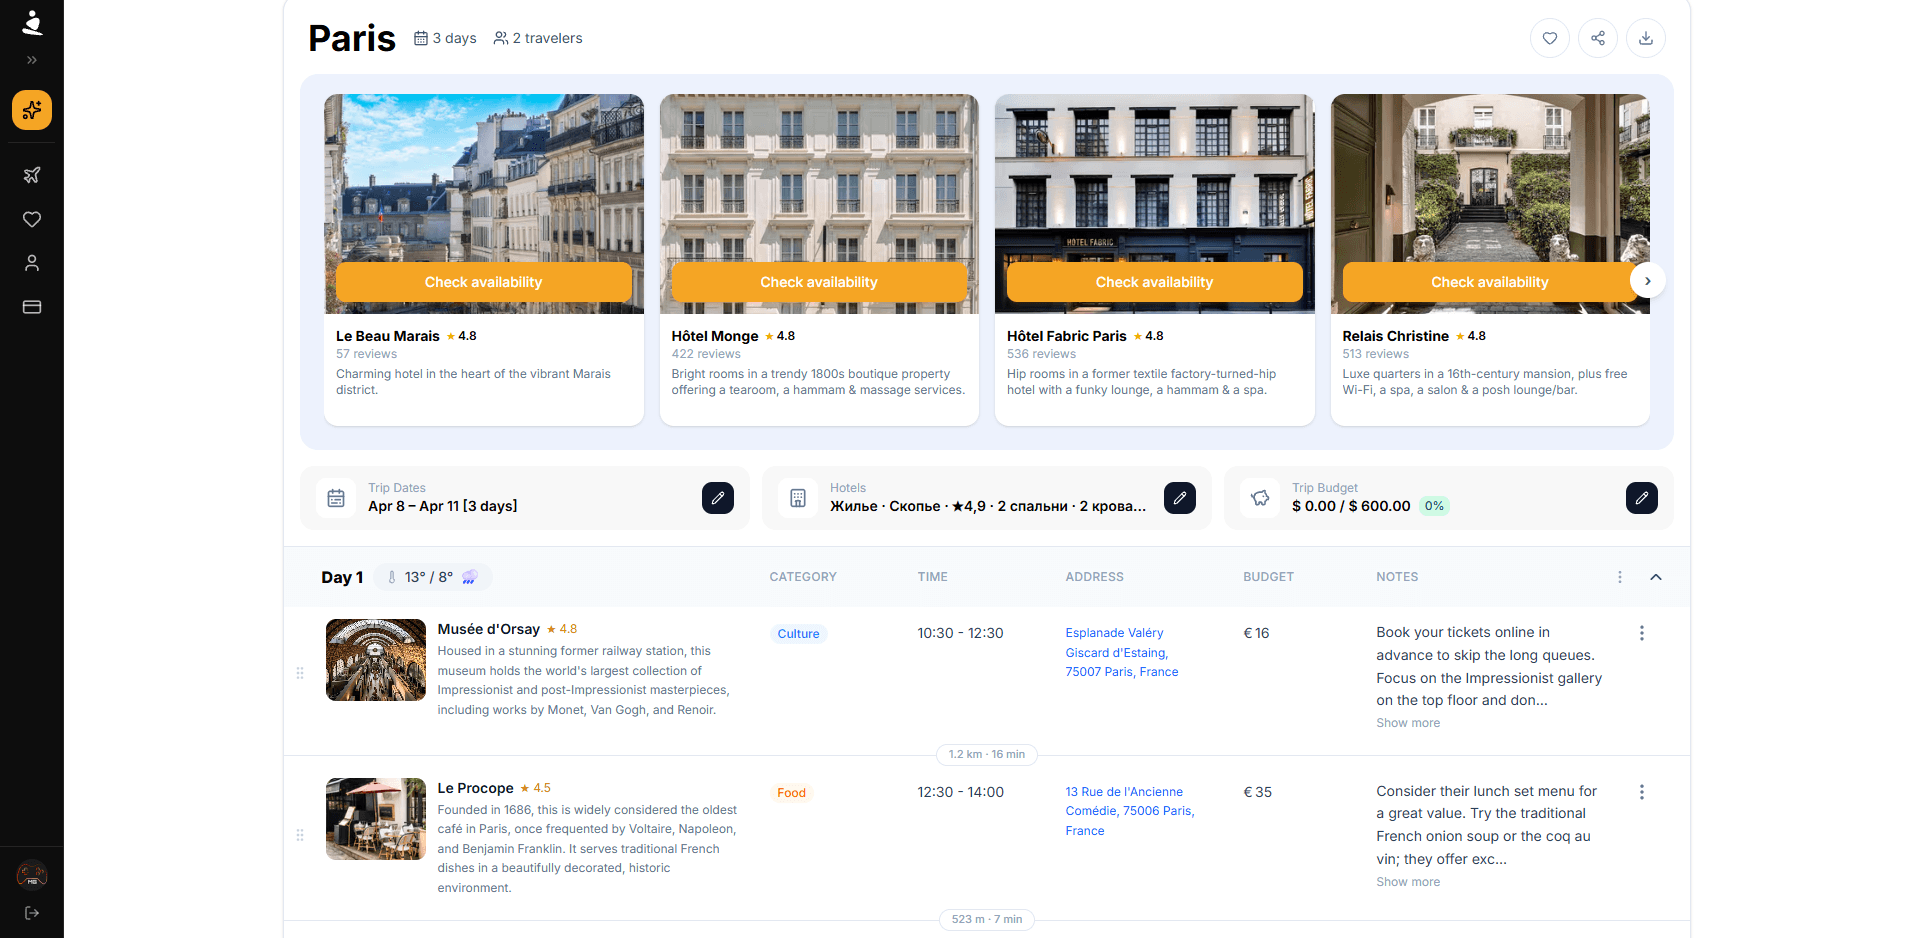The height and width of the screenshot is (938, 1911).
Task: Collapse the Day 1 section
Action: [x=1655, y=577]
